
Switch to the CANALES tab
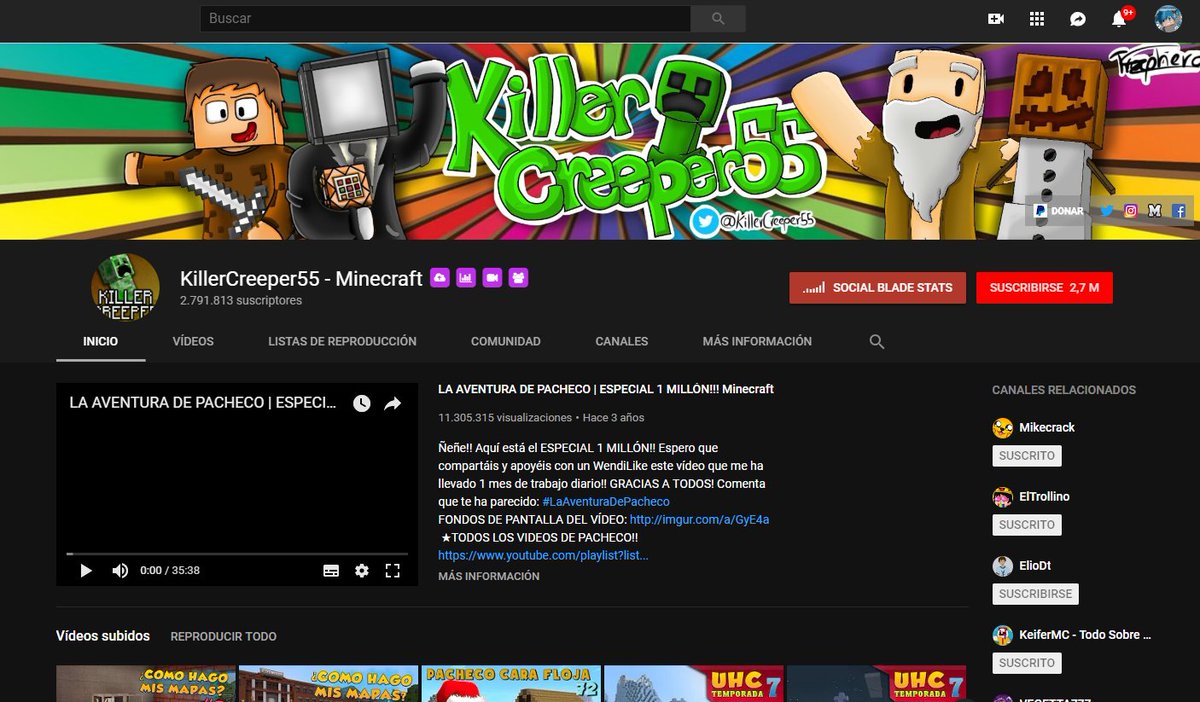pyautogui.click(x=621, y=341)
